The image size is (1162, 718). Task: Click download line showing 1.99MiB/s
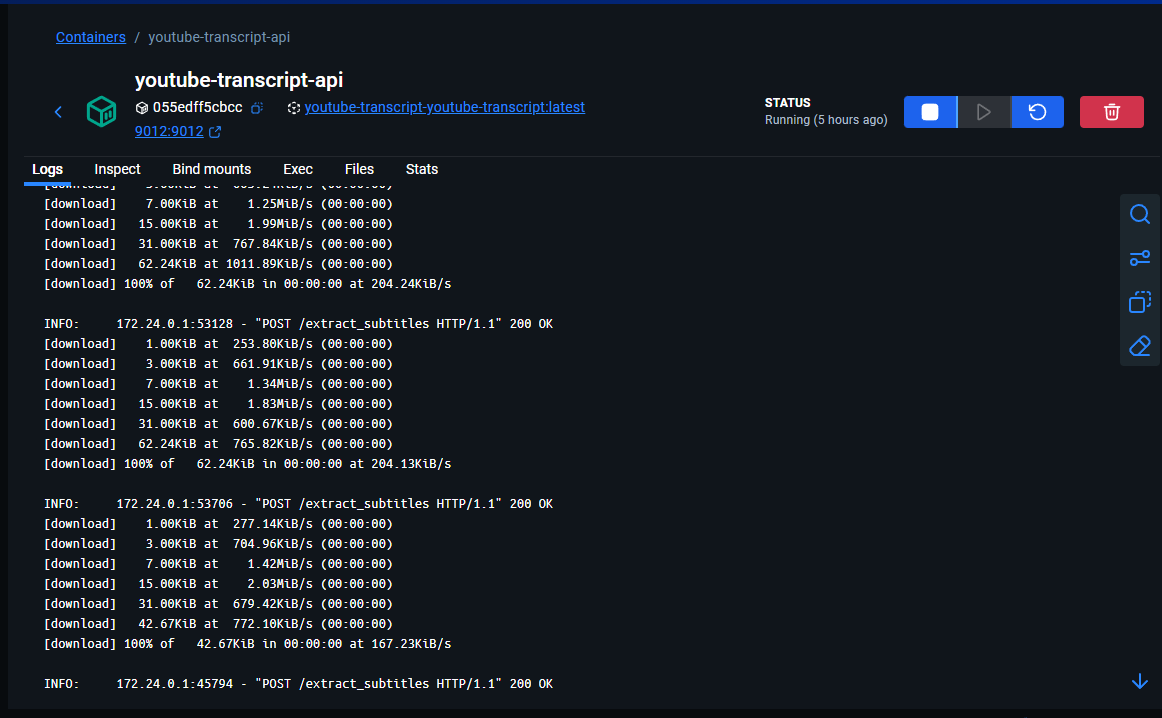point(218,224)
